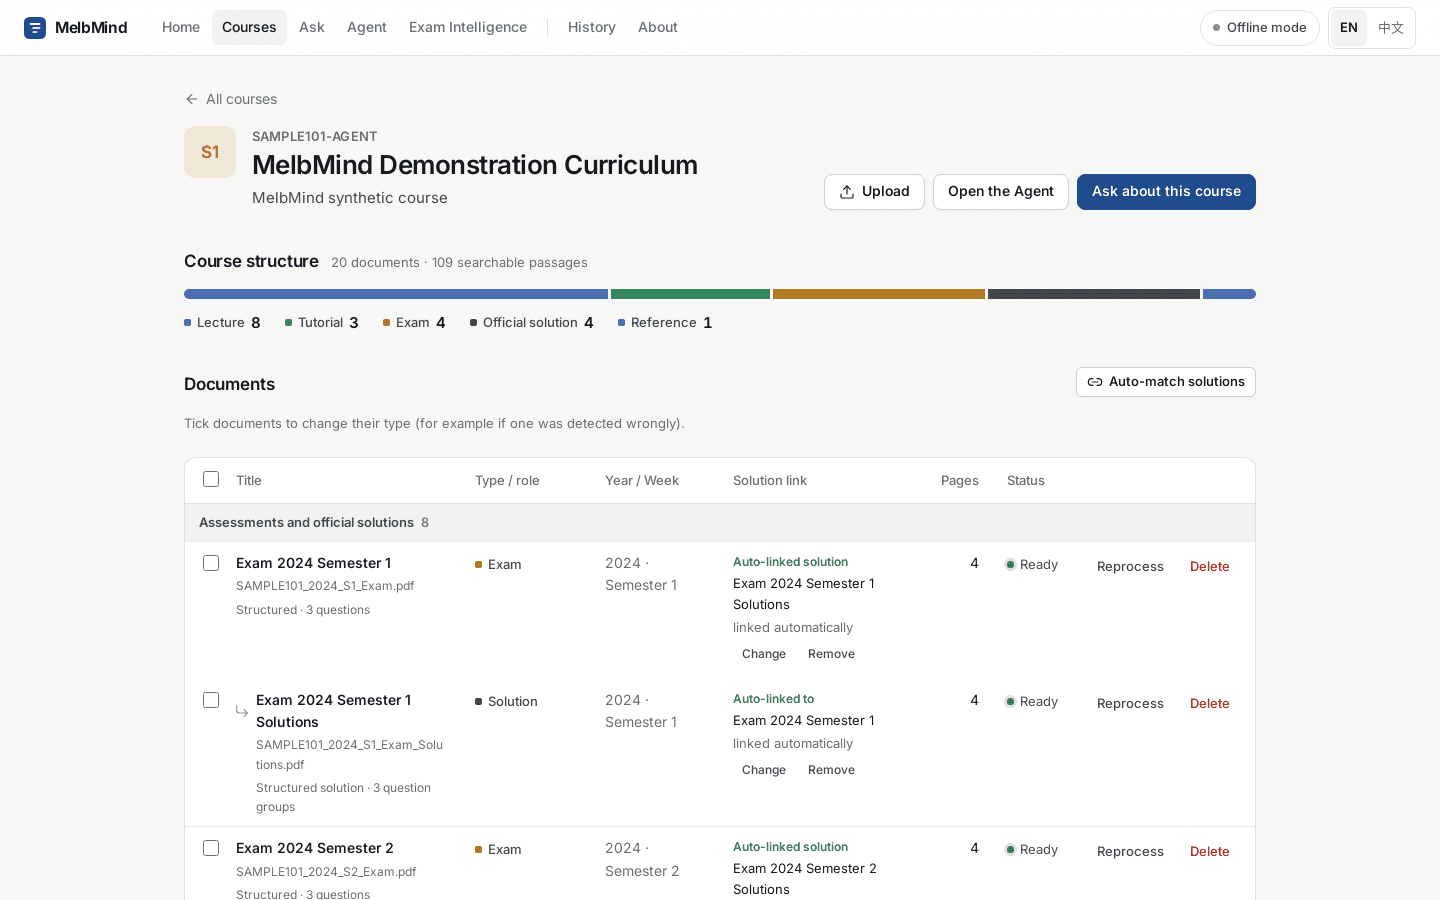Image resolution: width=1440 pixels, height=900 pixels.
Task: Click the back arrow beside All courses
Action: (x=192, y=99)
